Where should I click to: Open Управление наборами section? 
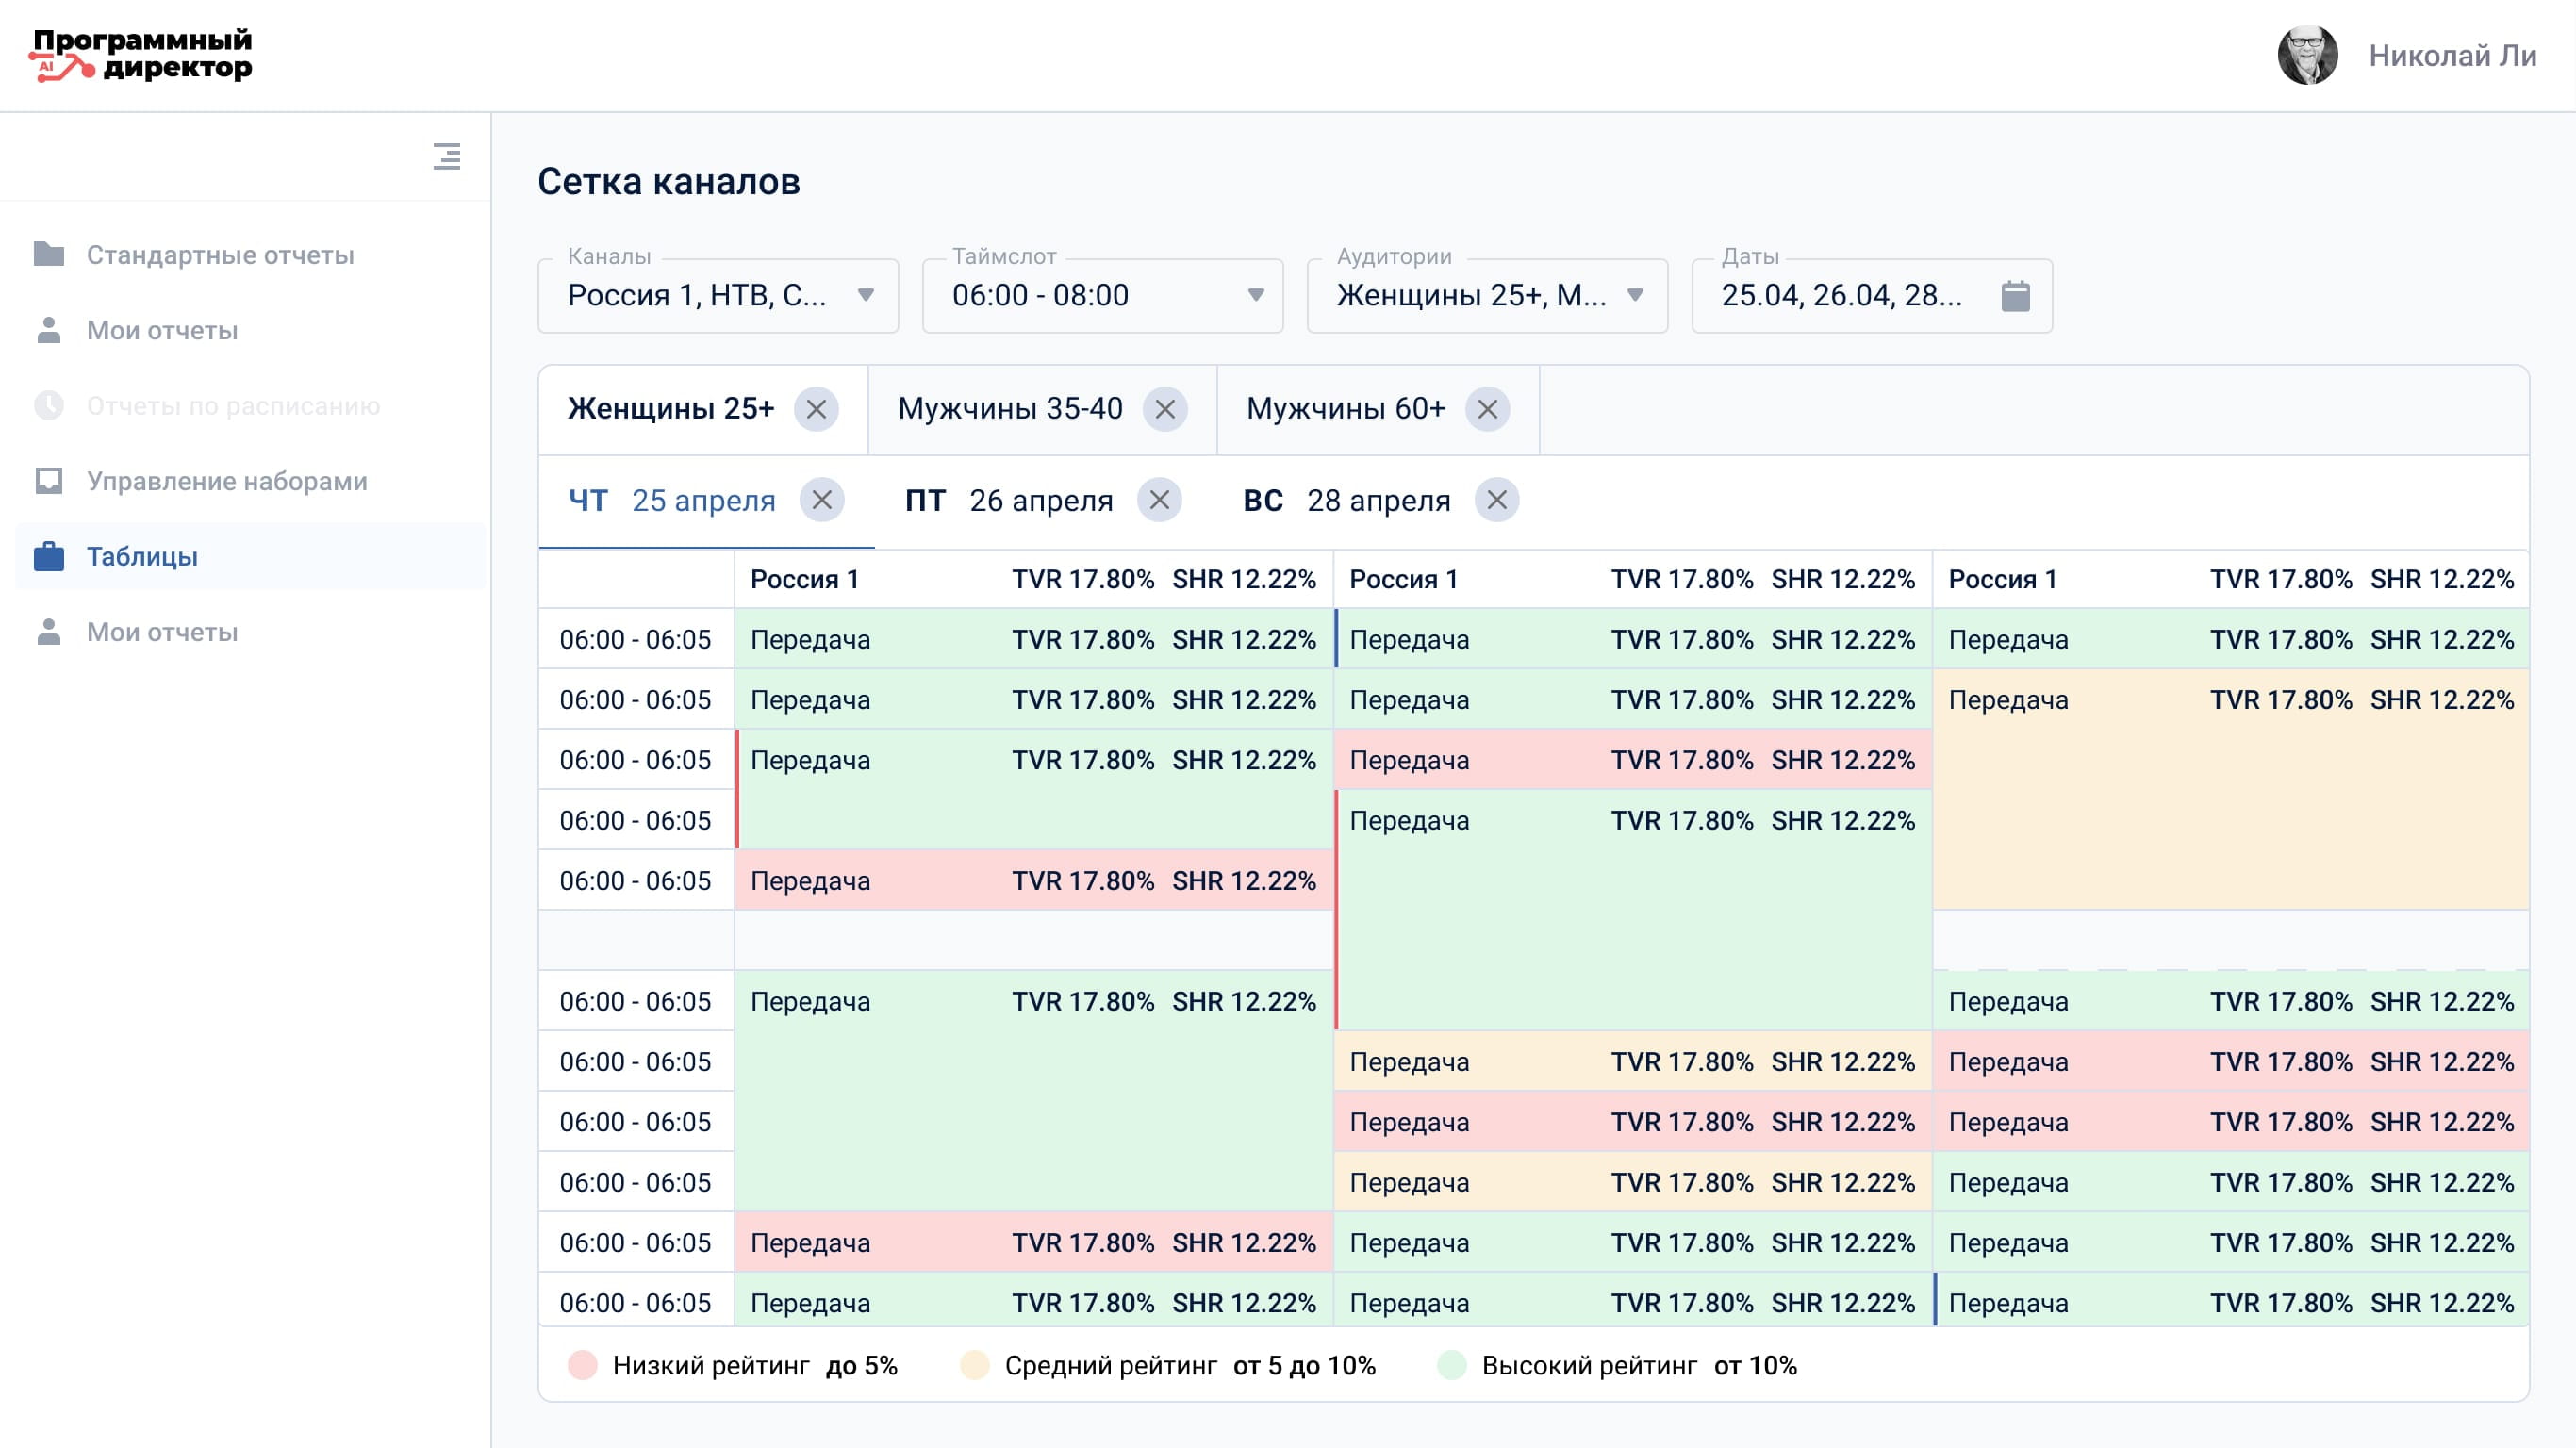(226, 481)
